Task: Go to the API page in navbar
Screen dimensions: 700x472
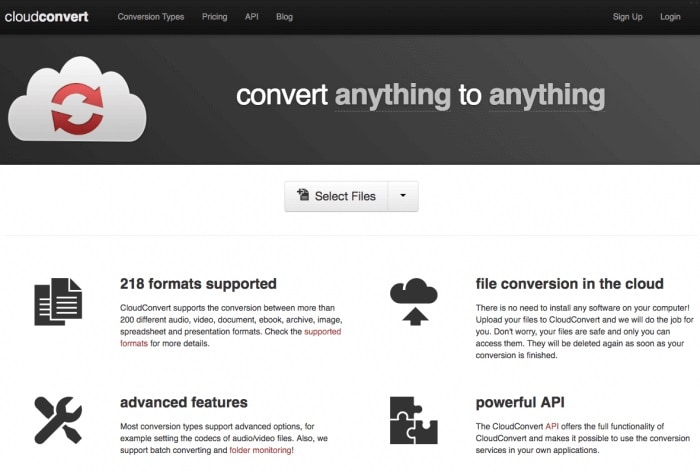Action: 251,17
